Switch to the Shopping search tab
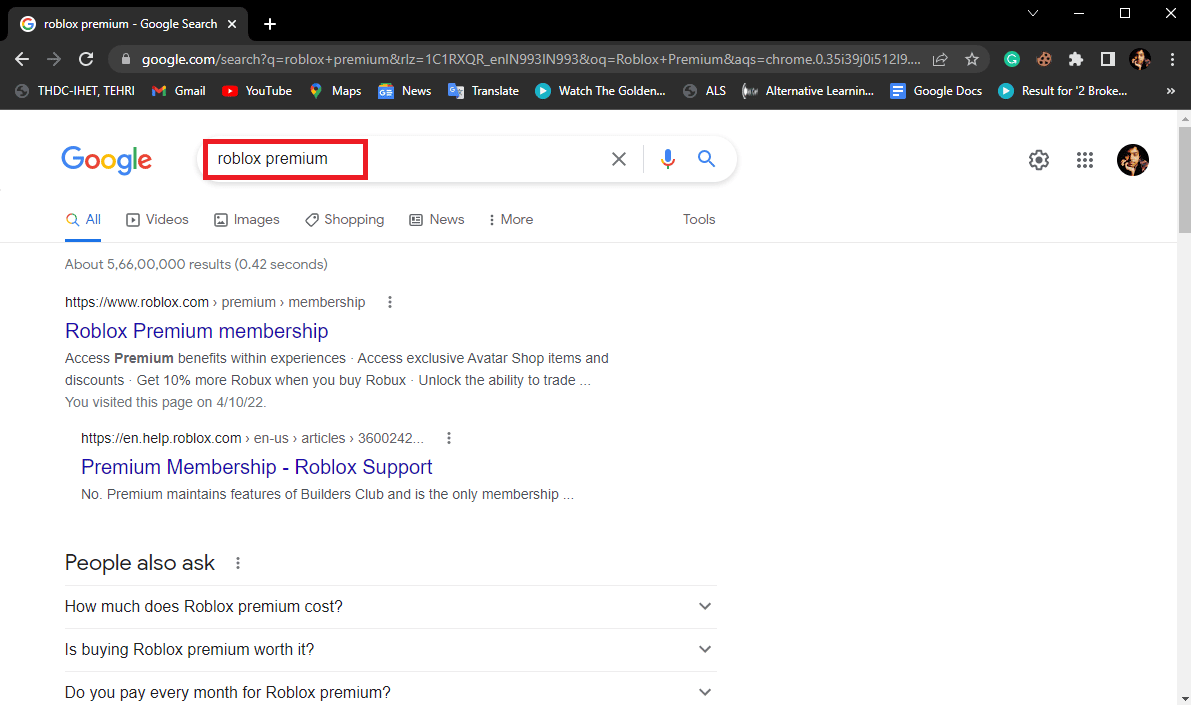The width and height of the screenshot is (1191, 705). (344, 219)
